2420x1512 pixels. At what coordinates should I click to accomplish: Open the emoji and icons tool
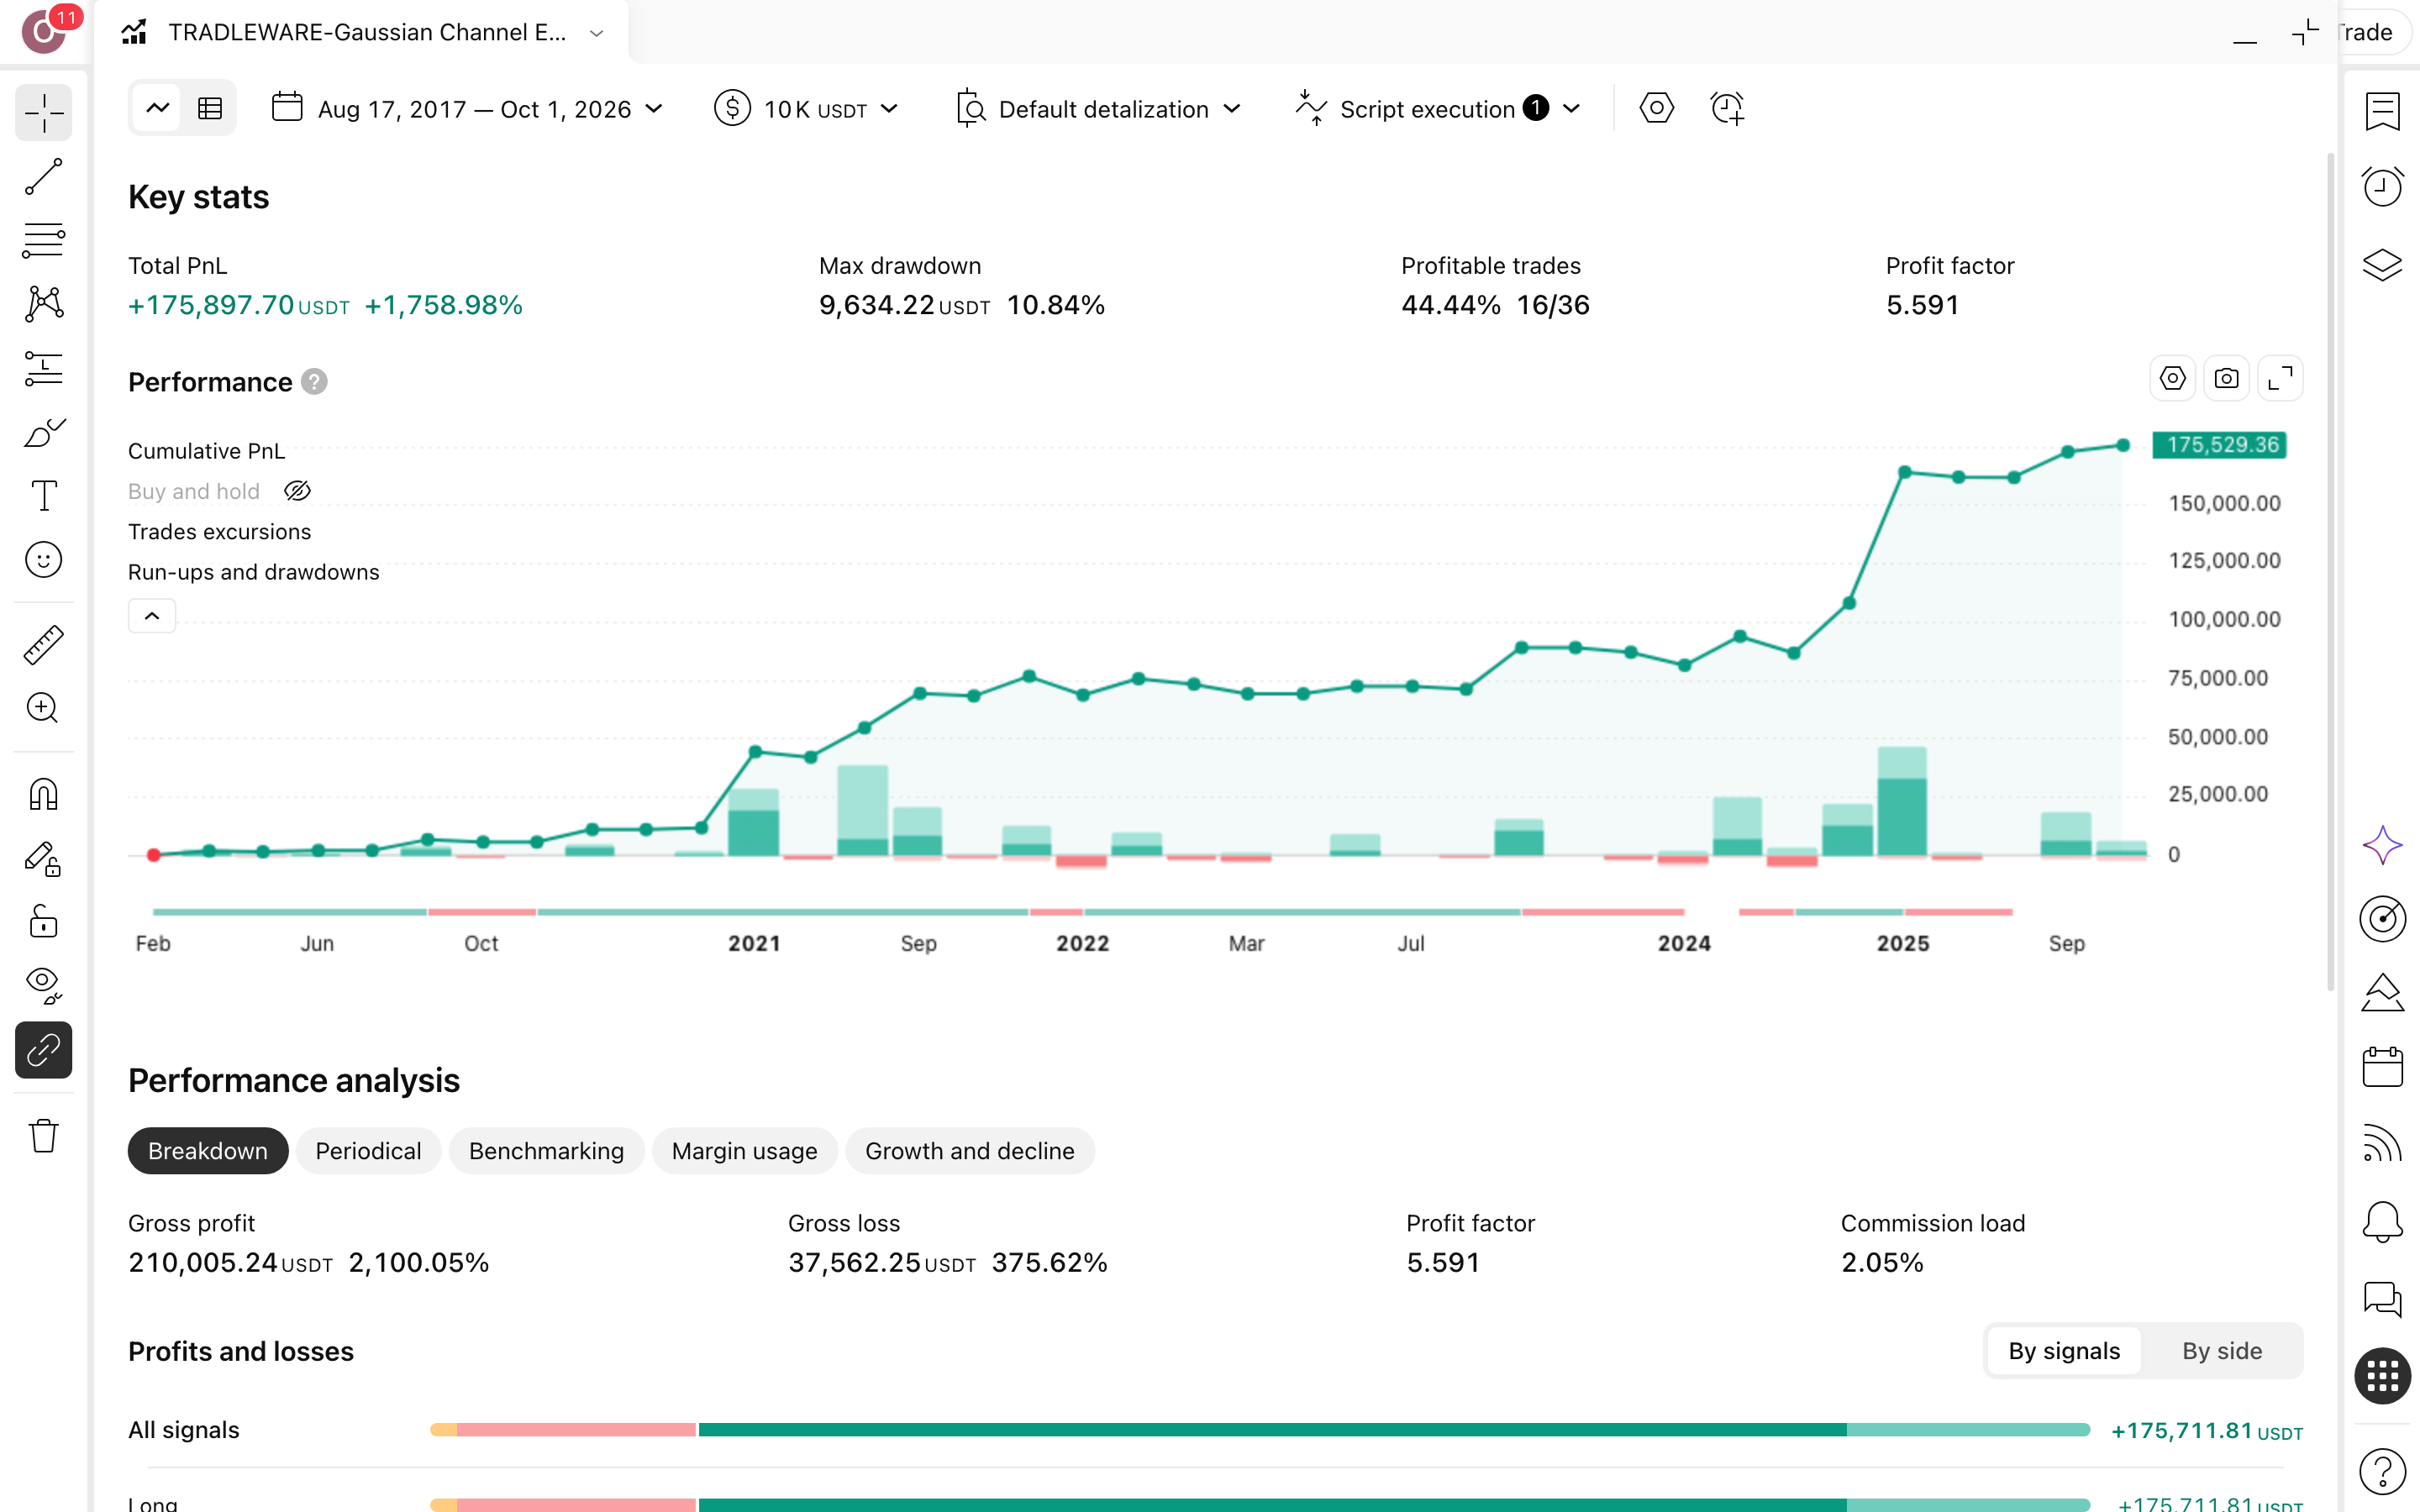pyautogui.click(x=44, y=560)
